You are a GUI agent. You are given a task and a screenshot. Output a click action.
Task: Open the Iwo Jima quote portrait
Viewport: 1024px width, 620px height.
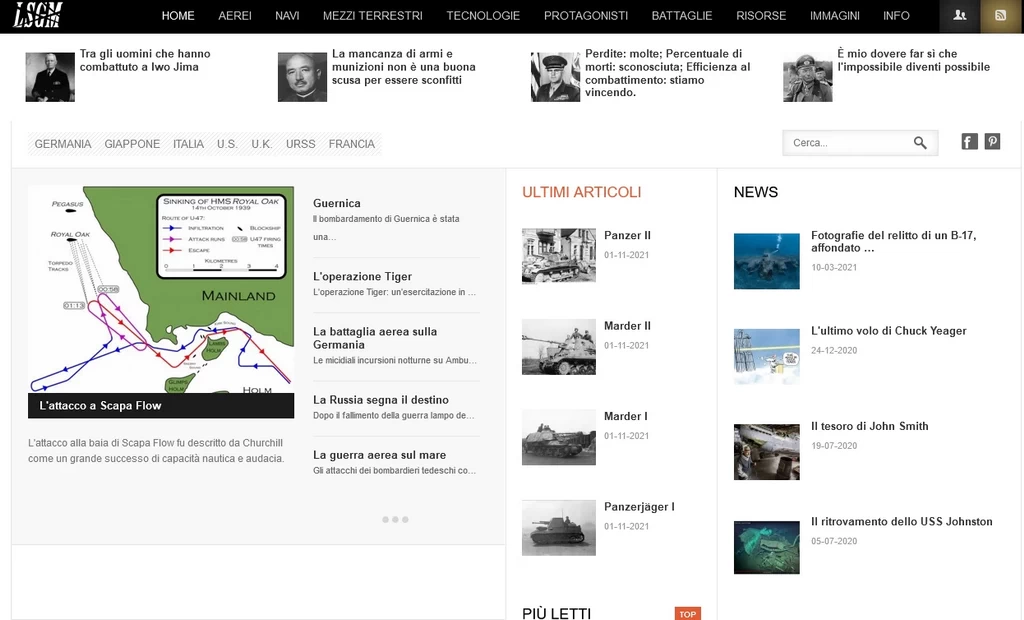click(x=50, y=77)
